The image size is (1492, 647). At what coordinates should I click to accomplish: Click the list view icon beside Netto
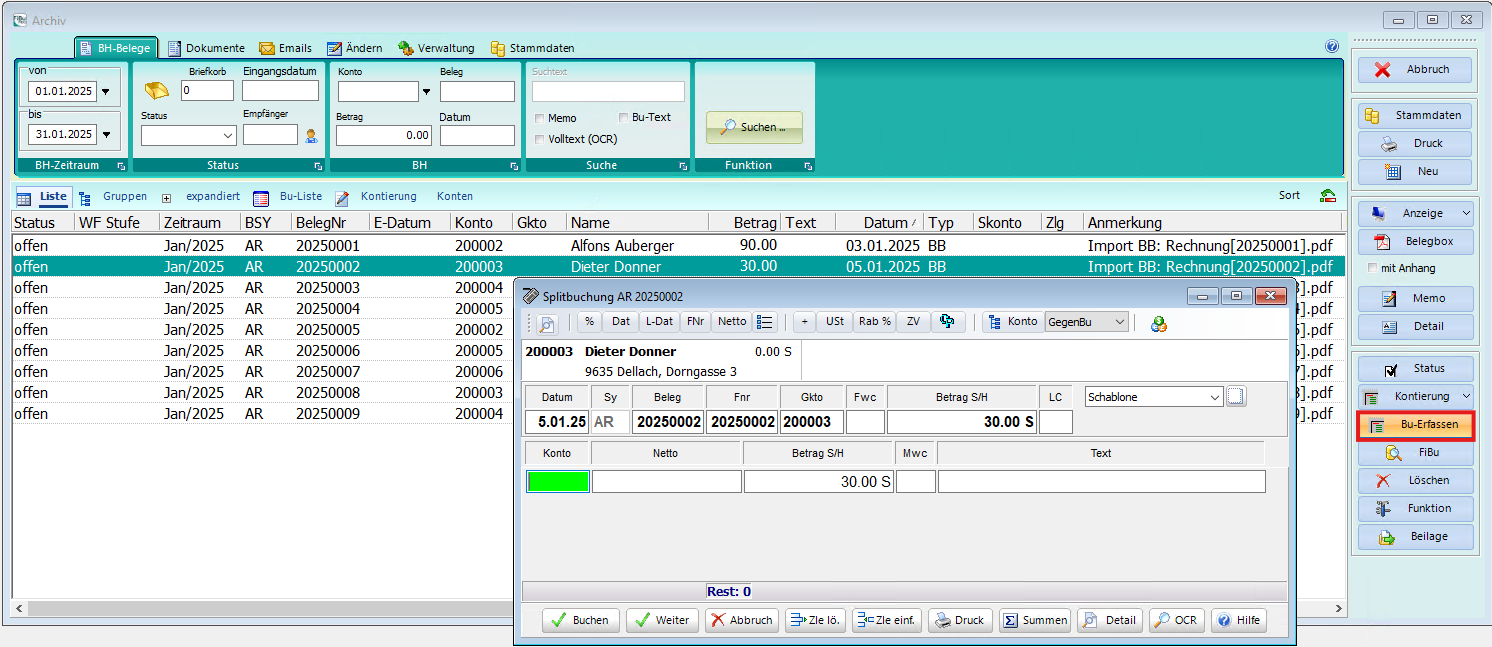click(x=765, y=322)
